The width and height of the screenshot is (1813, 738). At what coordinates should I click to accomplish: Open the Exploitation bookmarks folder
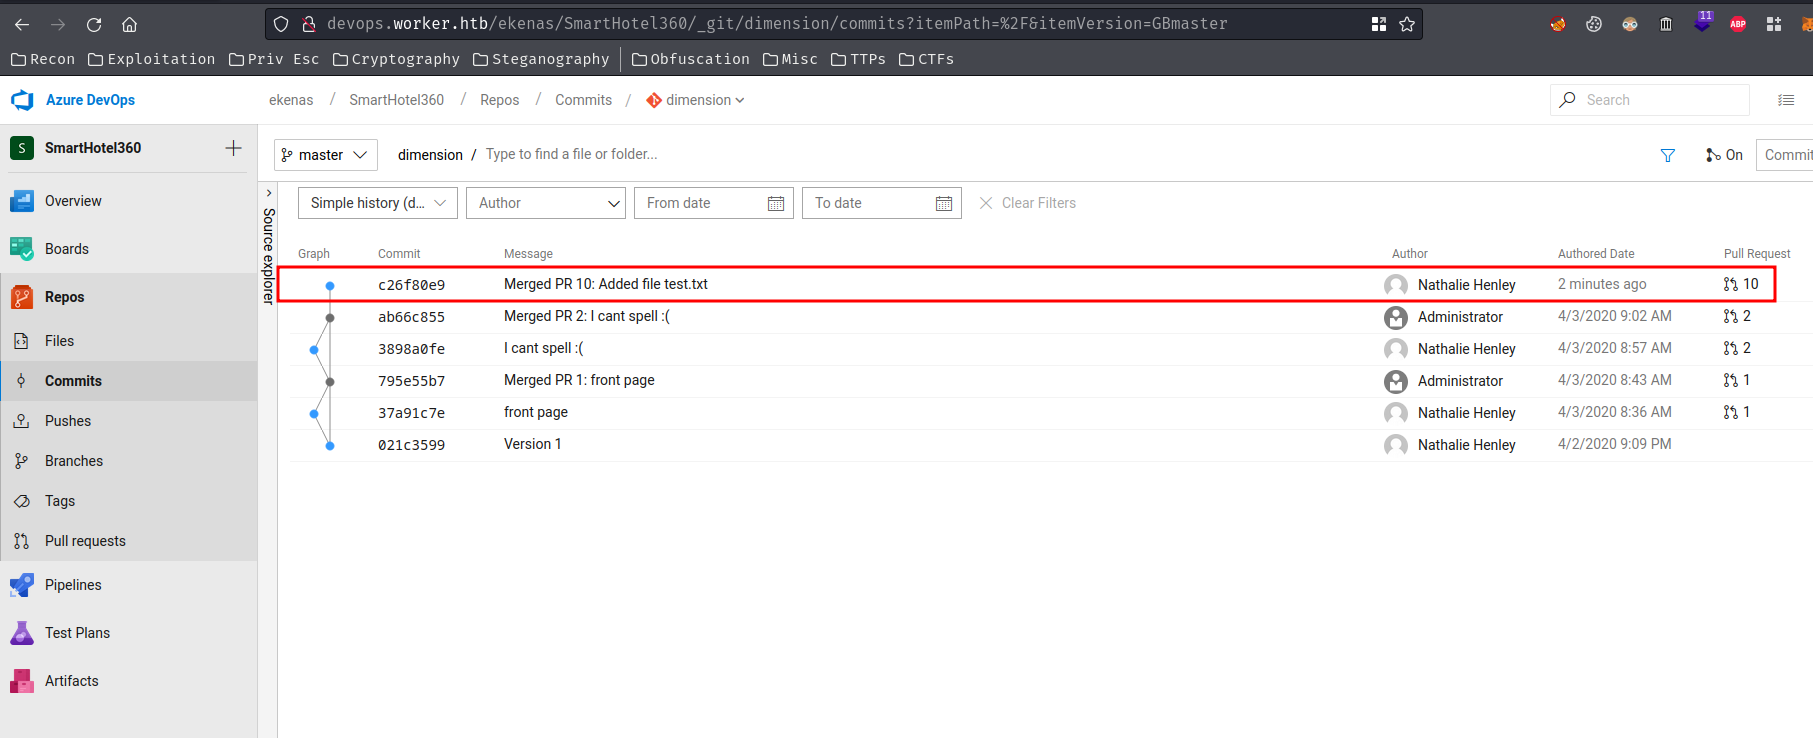click(152, 59)
